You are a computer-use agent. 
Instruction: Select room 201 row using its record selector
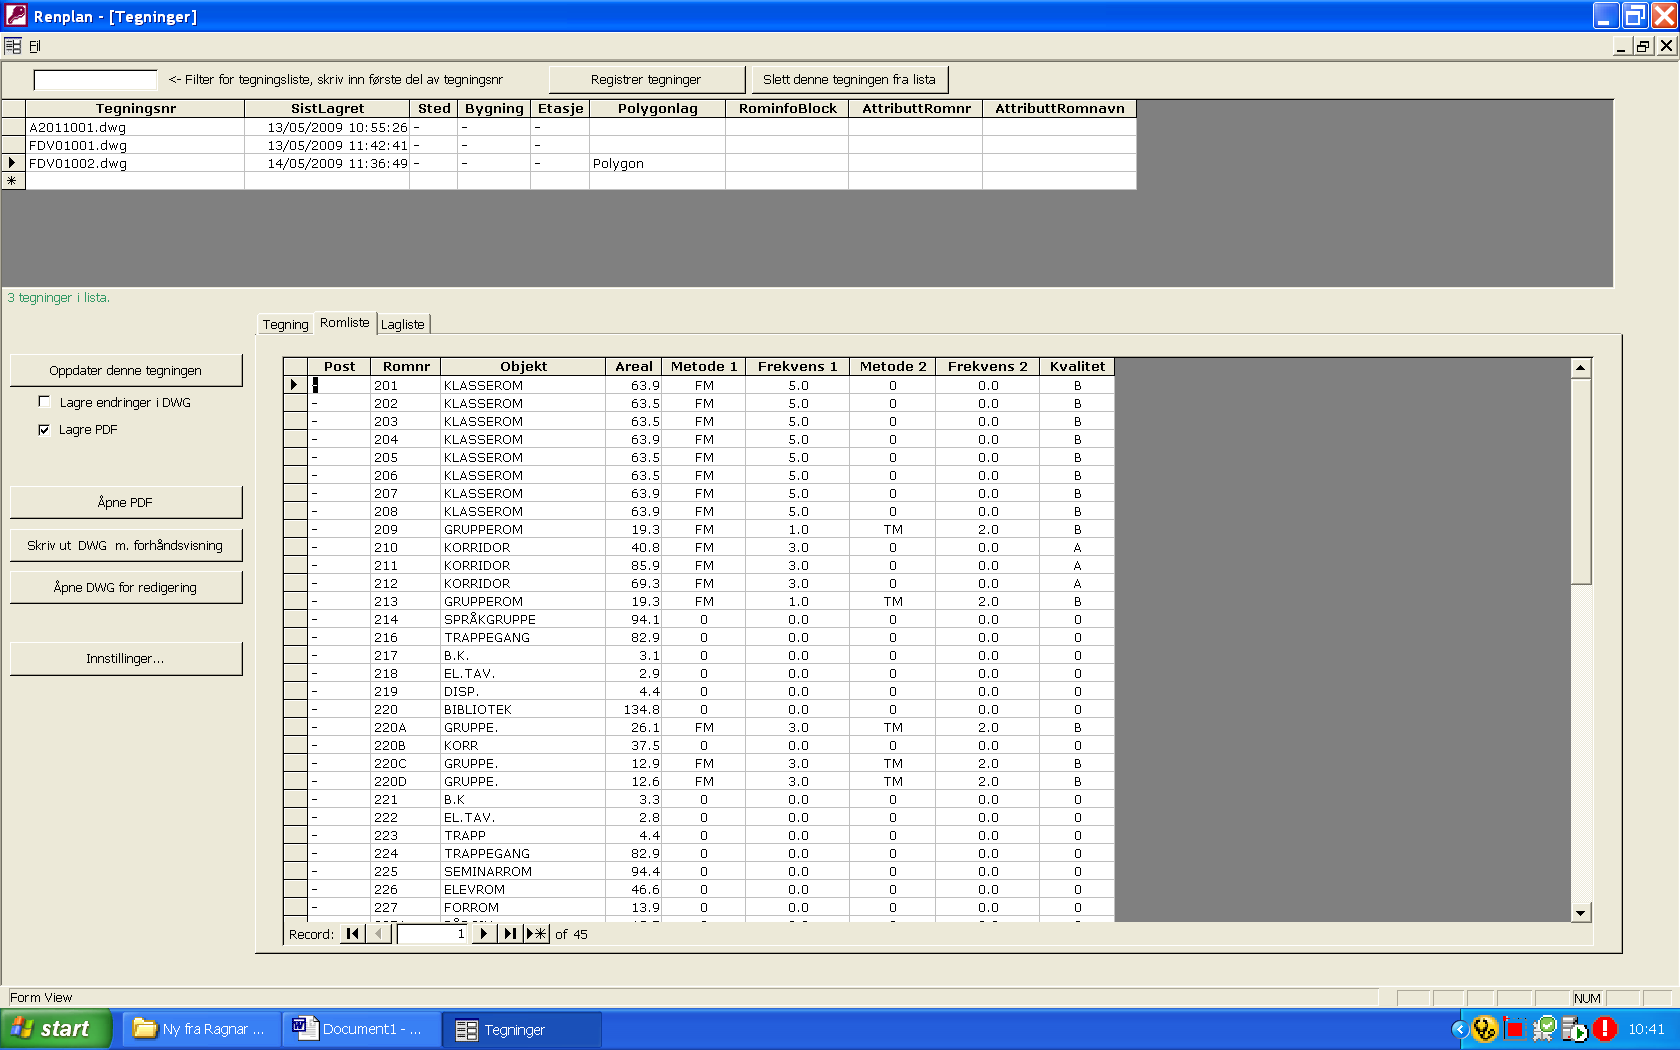pyautogui.click(x=295, y=385)
